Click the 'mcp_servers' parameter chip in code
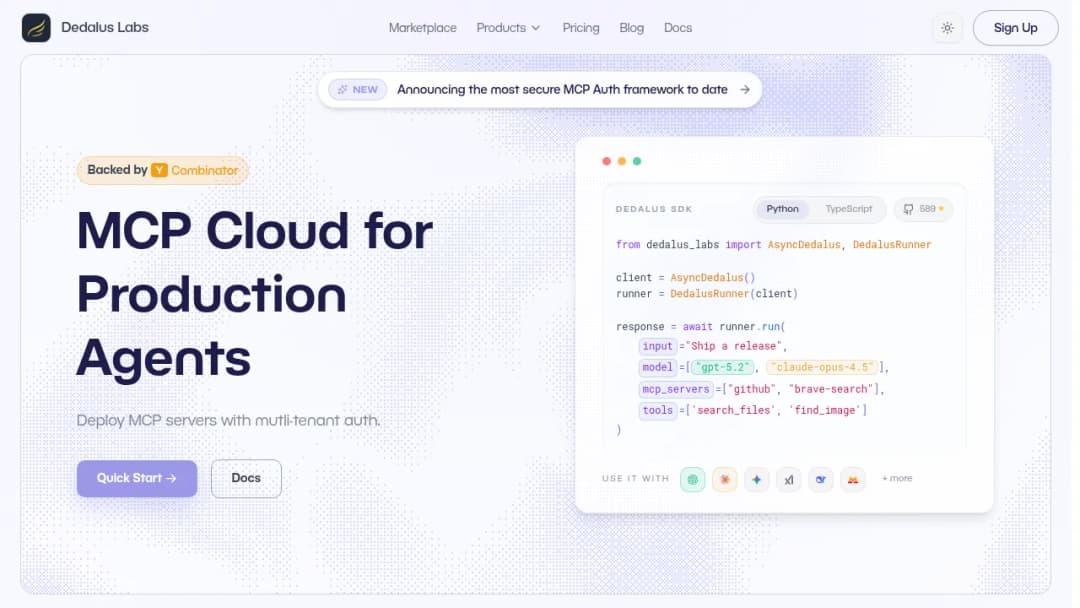This screenshot has width=1080, height=608. coord(676,390)
